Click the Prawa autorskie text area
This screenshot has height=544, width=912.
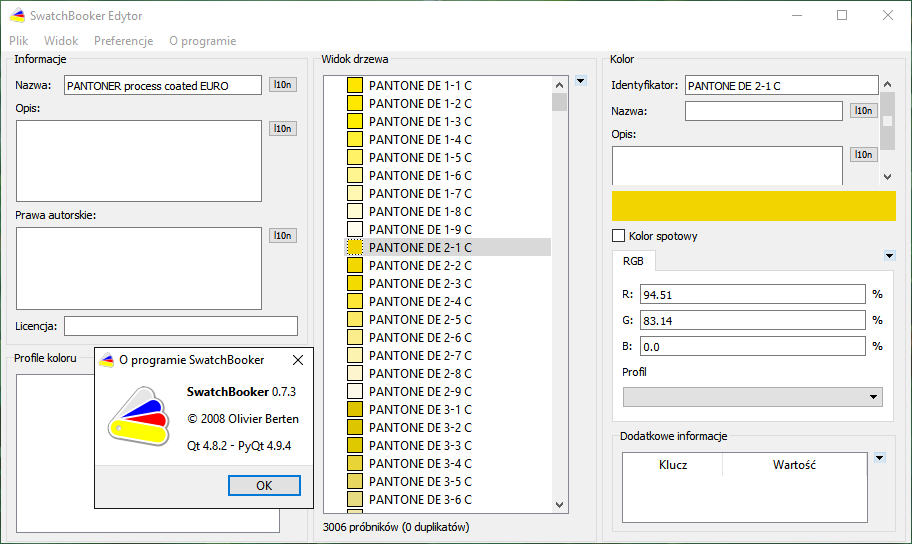click(139, 268)
